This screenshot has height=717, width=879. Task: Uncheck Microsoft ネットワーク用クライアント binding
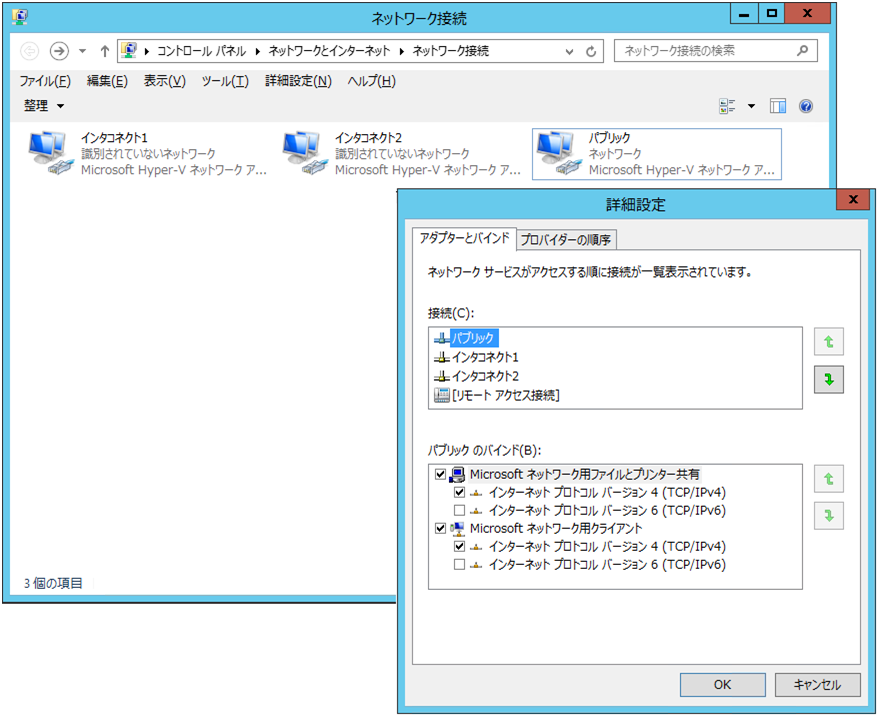pos(441,528)
